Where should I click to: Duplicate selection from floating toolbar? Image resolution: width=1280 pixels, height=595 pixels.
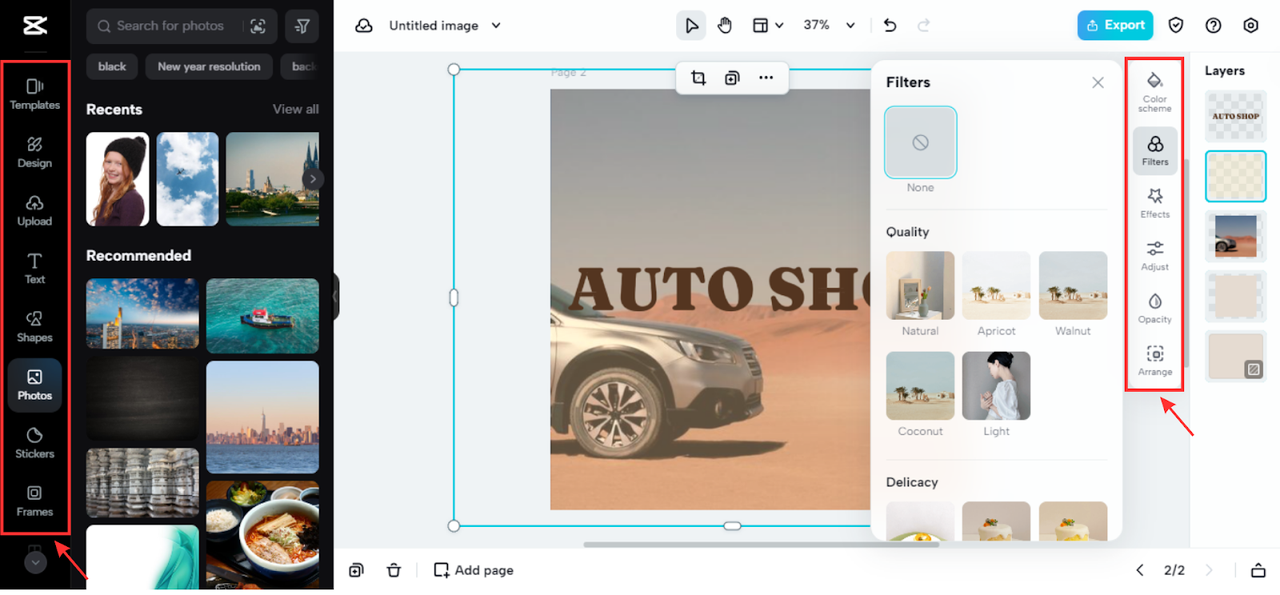coord(732,78)
